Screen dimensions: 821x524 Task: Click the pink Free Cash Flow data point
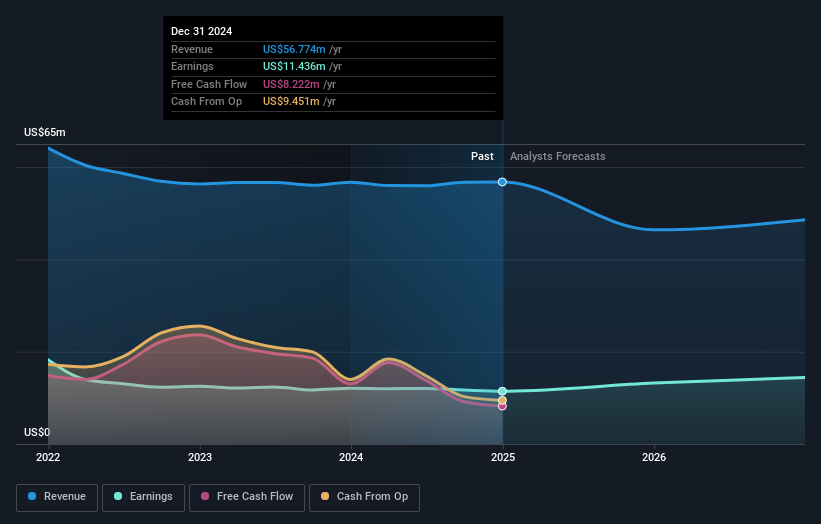pyautogui.click(x=502, y=406)
